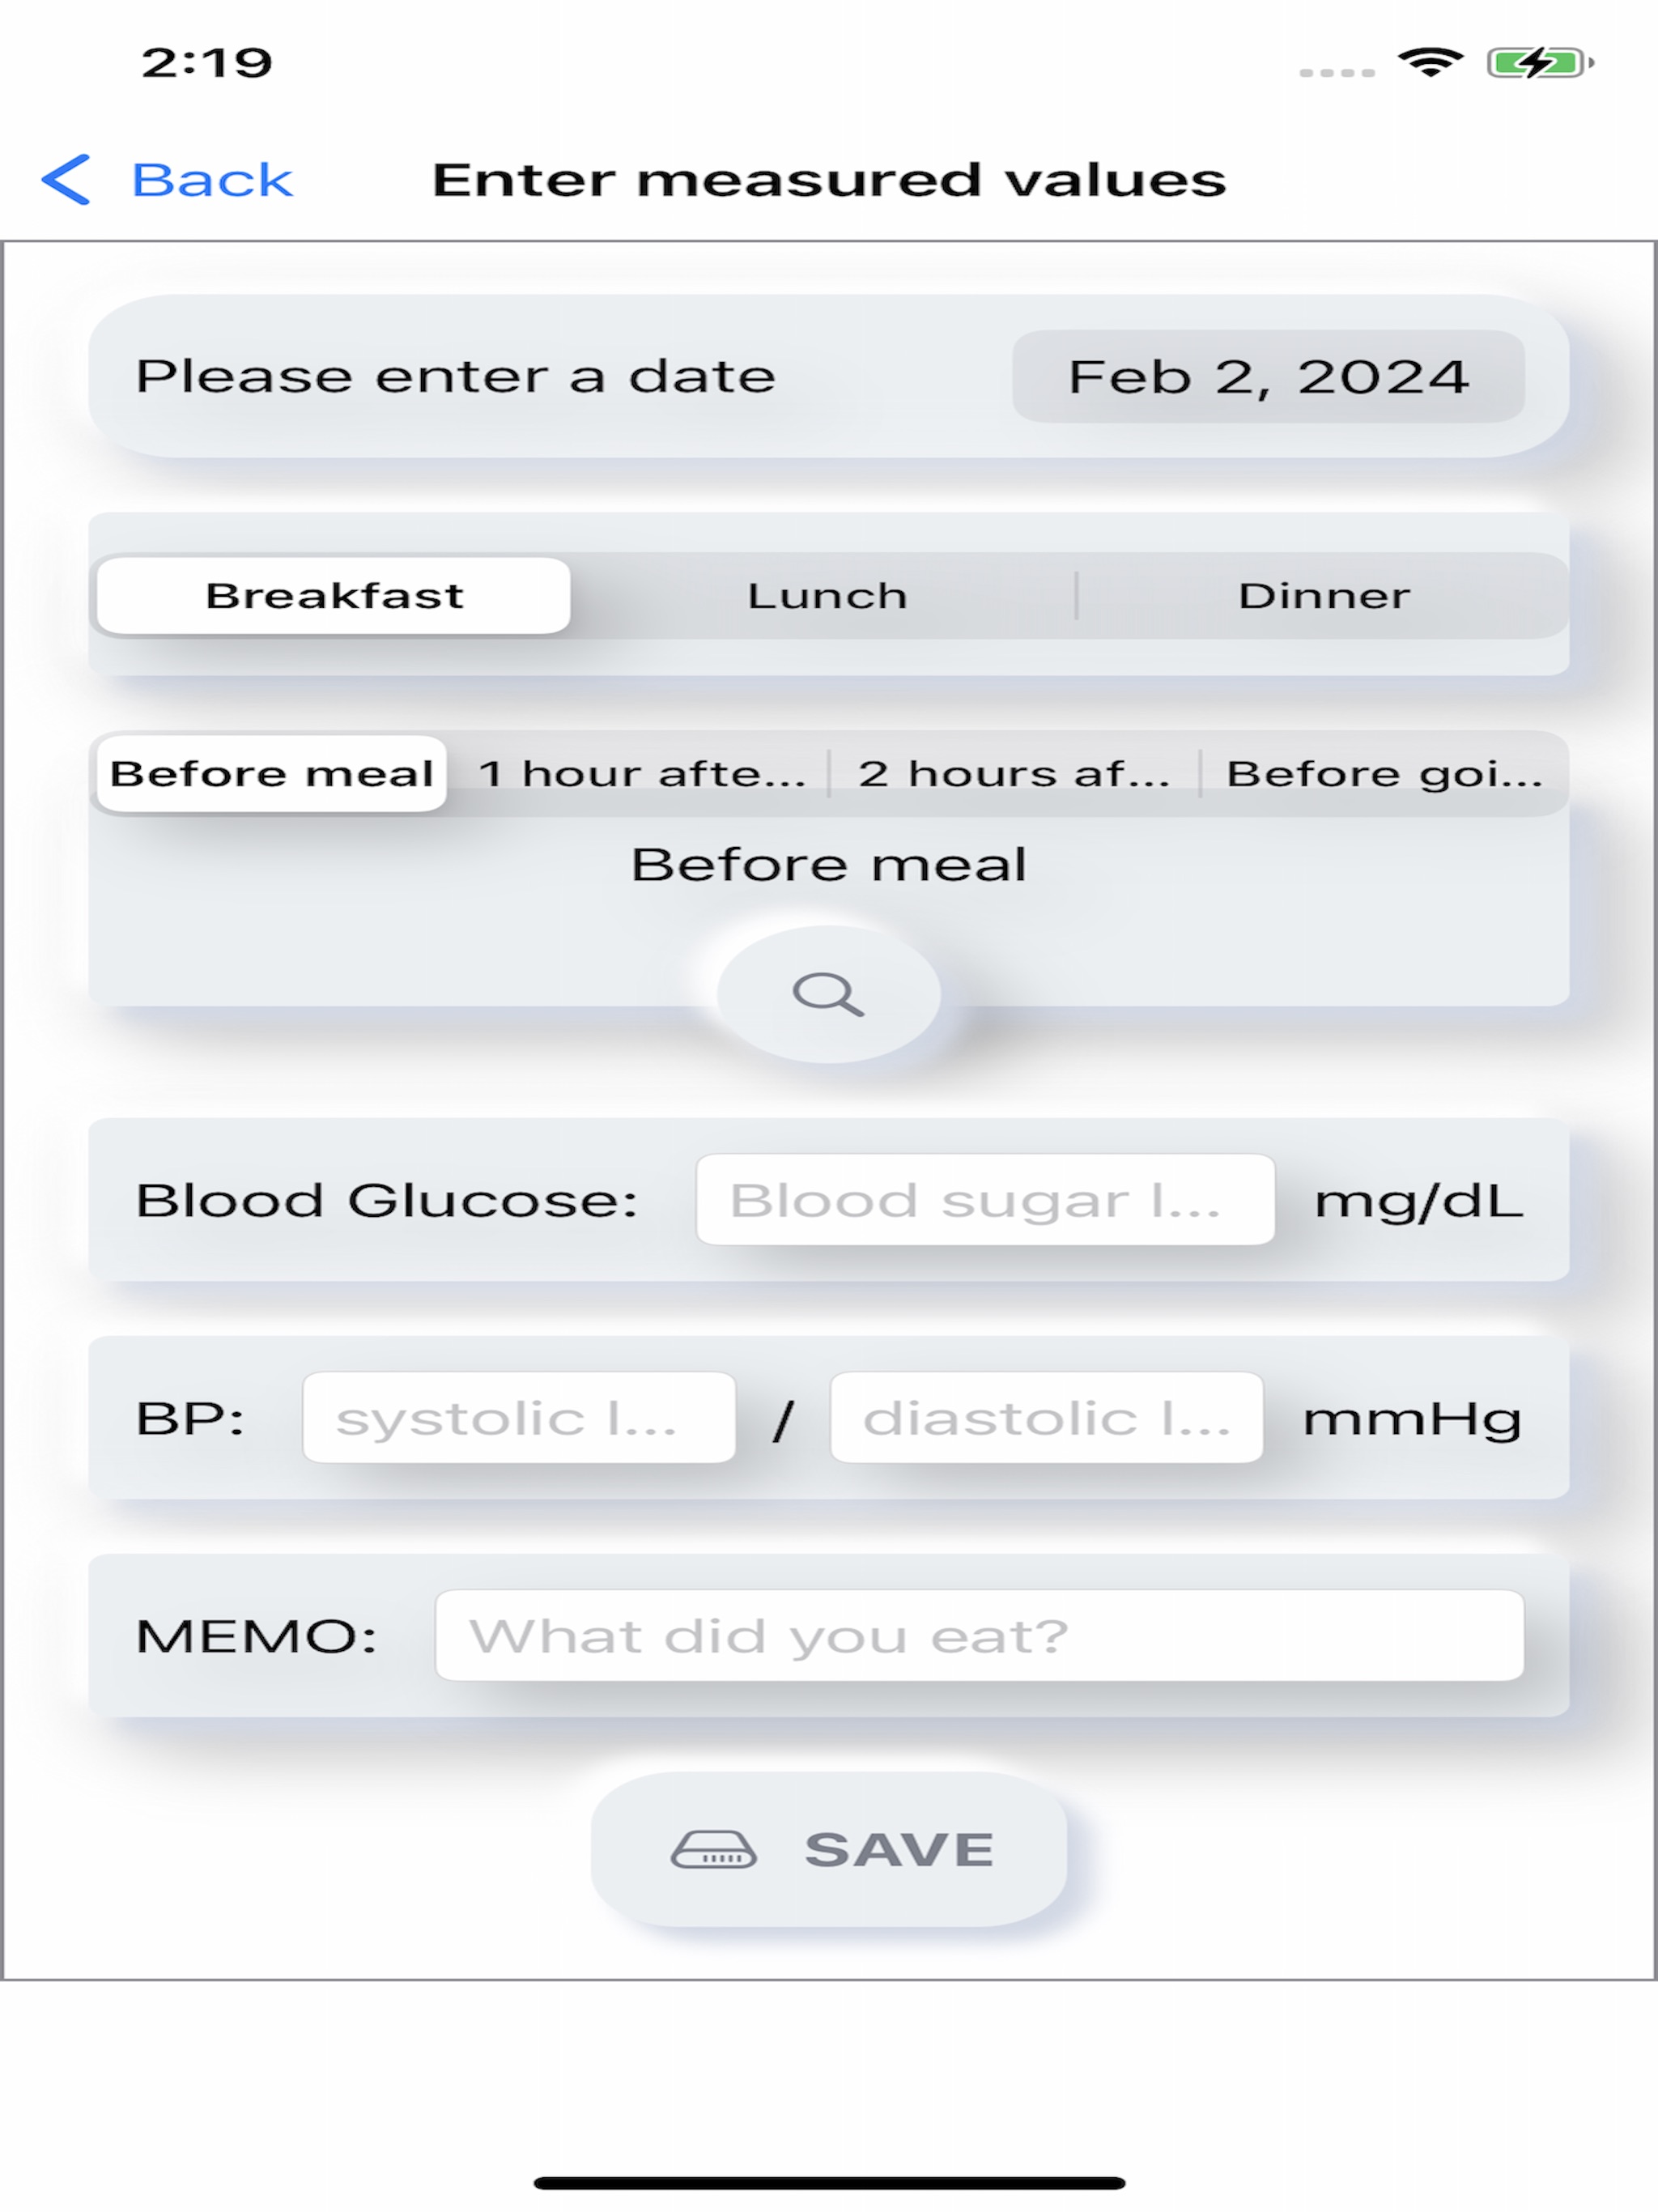Click the Back navigation arrow icon
1658x2212 pixels.
coord(71,174)
